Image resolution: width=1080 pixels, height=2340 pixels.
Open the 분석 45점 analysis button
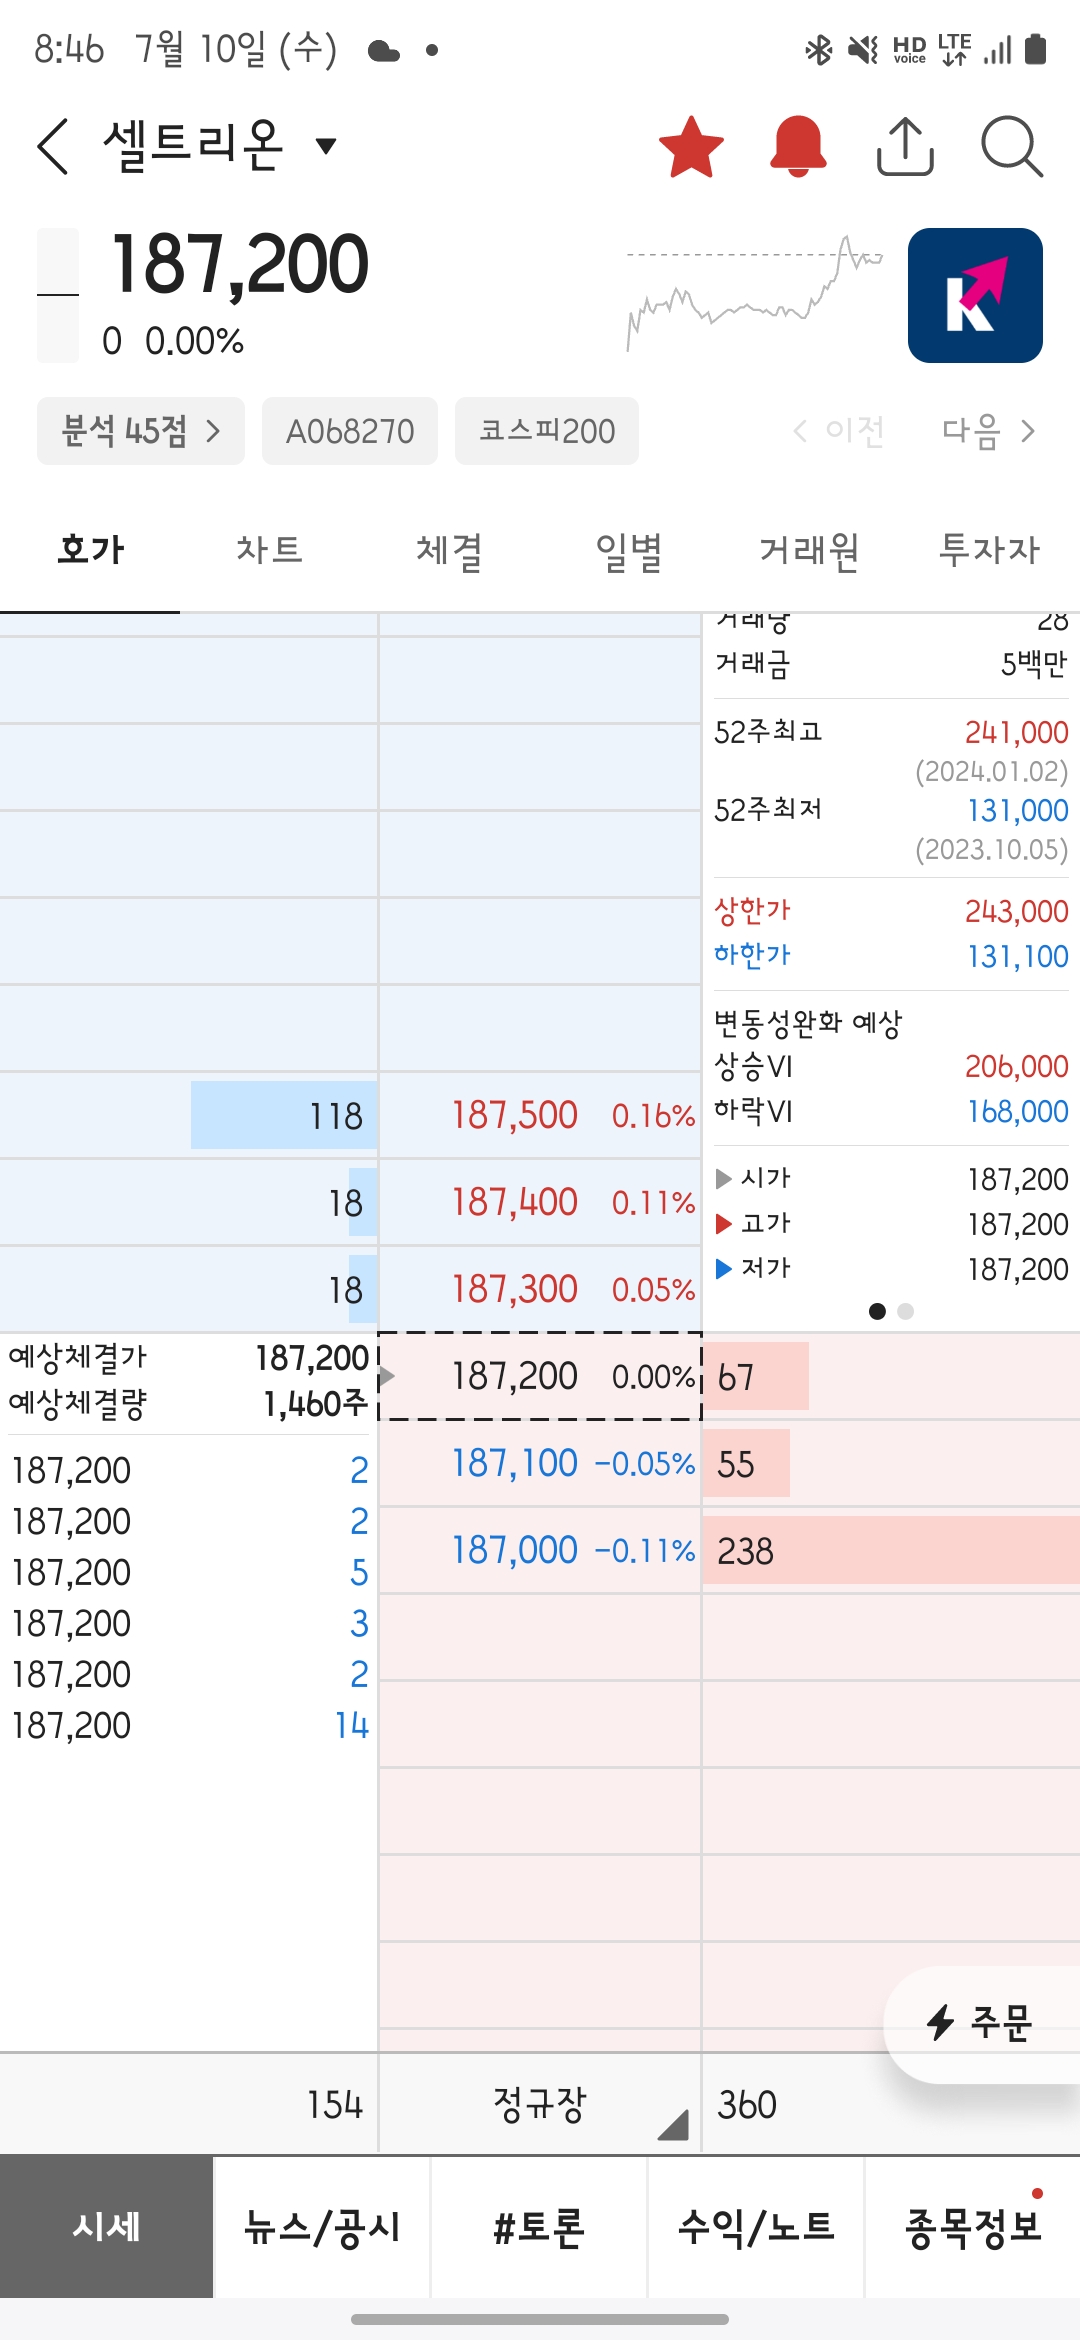141,431
